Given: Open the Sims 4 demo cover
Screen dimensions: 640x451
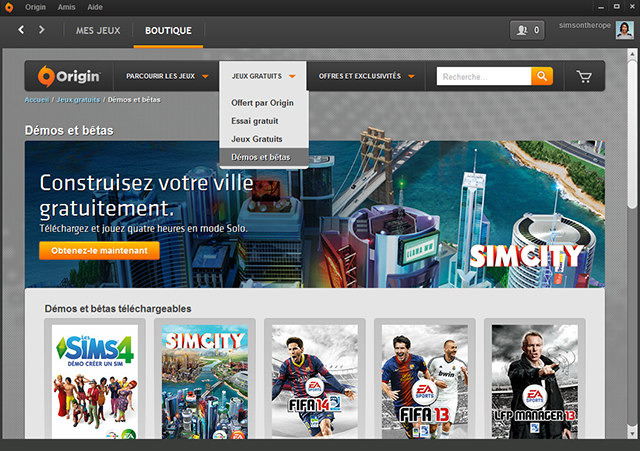Looking at the screenshot, I should pyautogui.click(x=95, y=382).
